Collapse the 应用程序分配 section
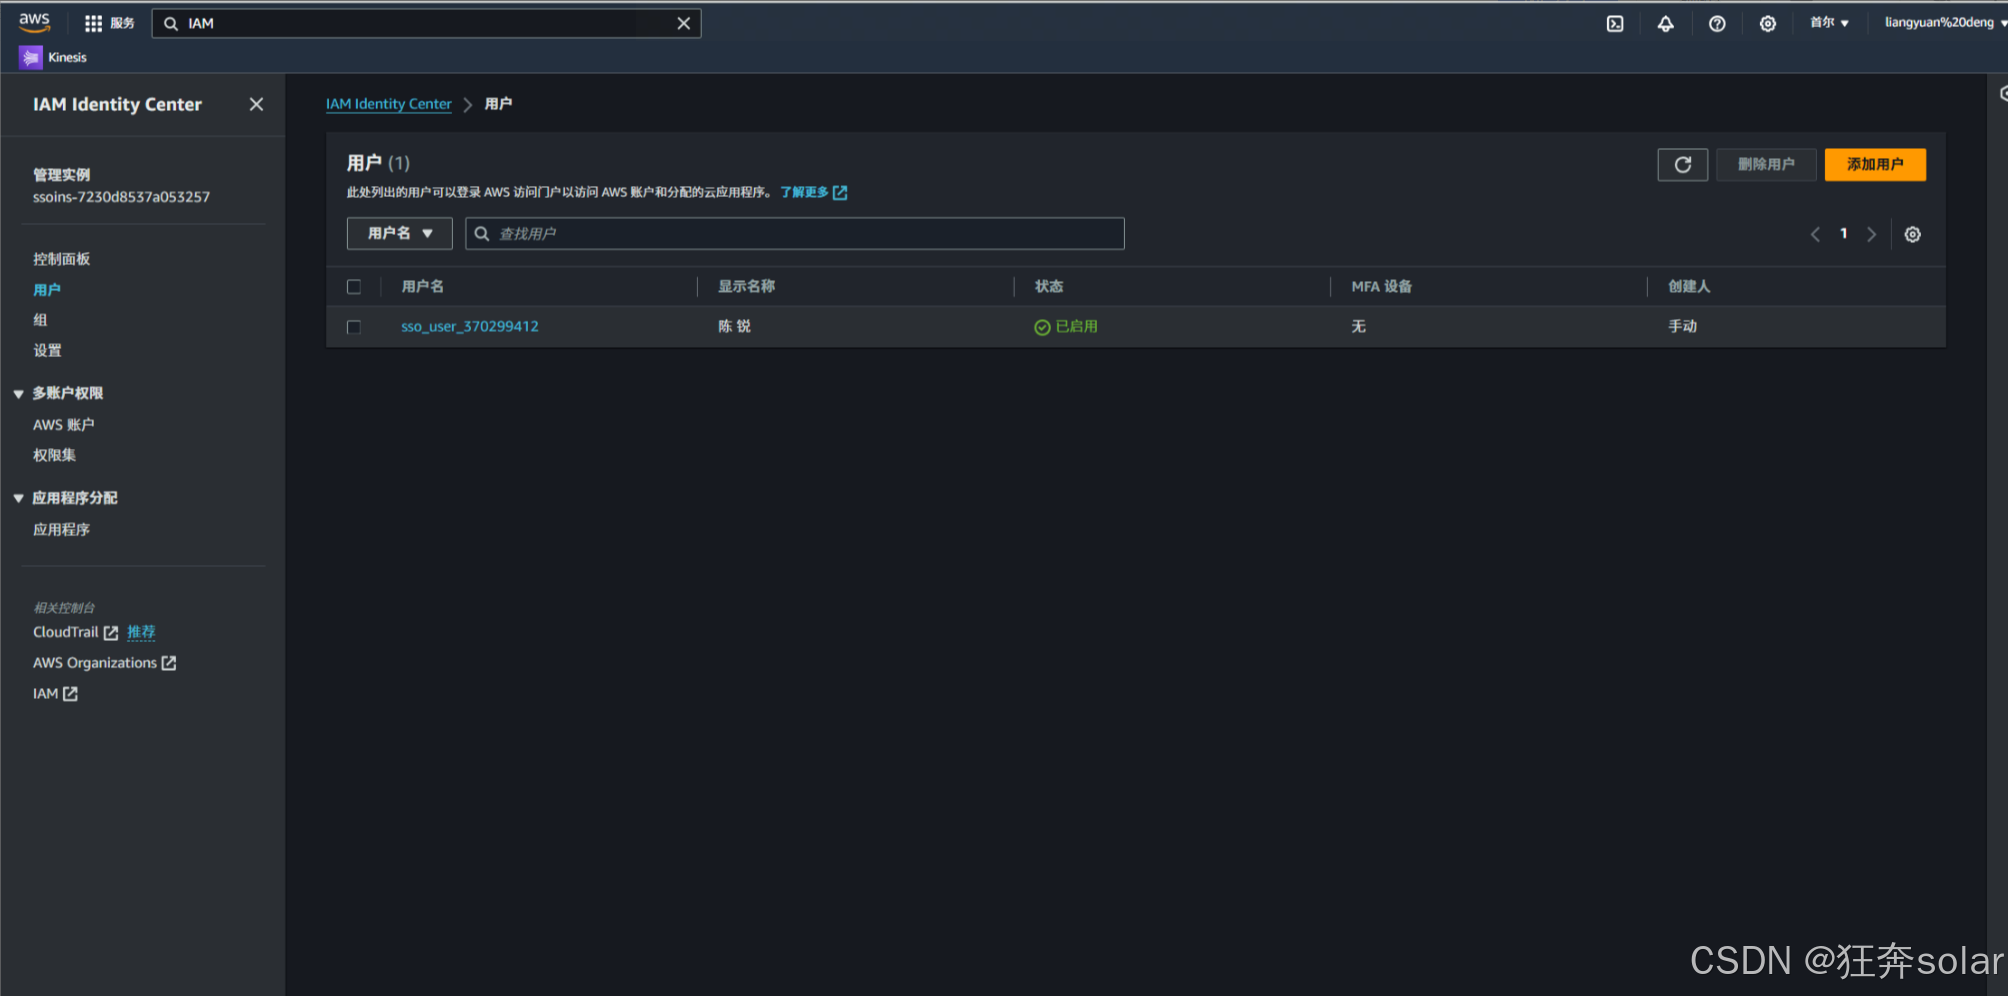 (18, 498)
